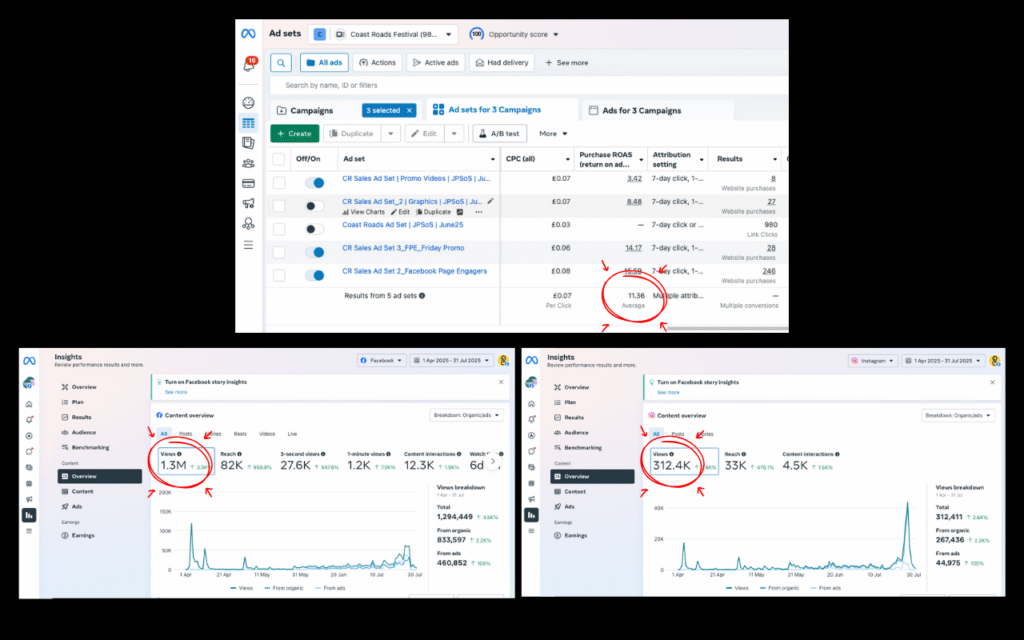
Task: Click the info icon beside Results from 5 ad sets
Action: tap(422, 296)
